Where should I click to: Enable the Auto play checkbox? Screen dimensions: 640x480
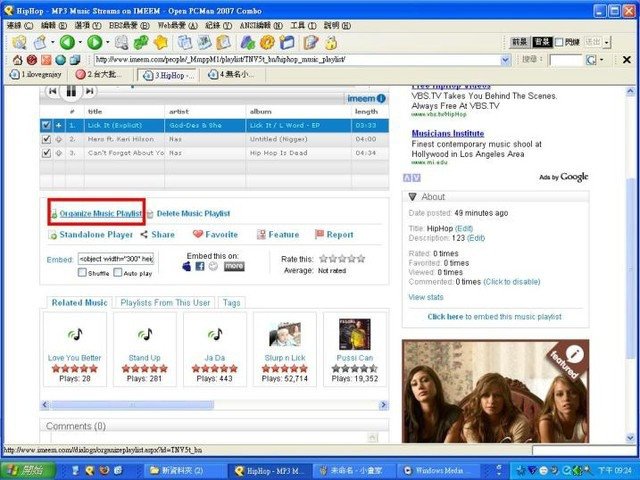118,272
